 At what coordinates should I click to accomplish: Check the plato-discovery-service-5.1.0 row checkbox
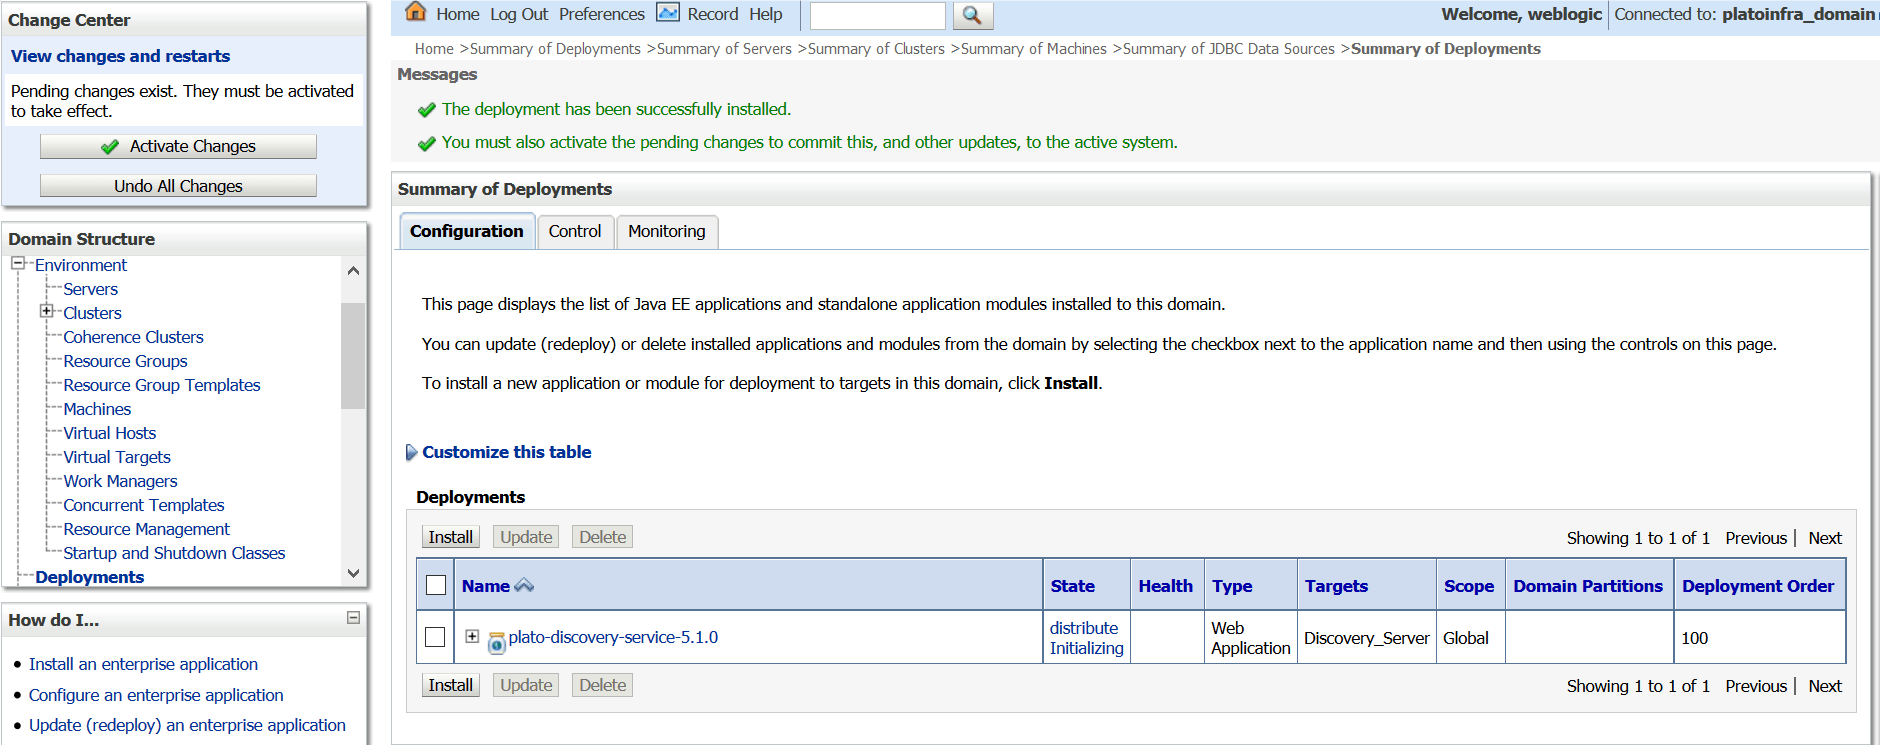(x=435, y=637)
